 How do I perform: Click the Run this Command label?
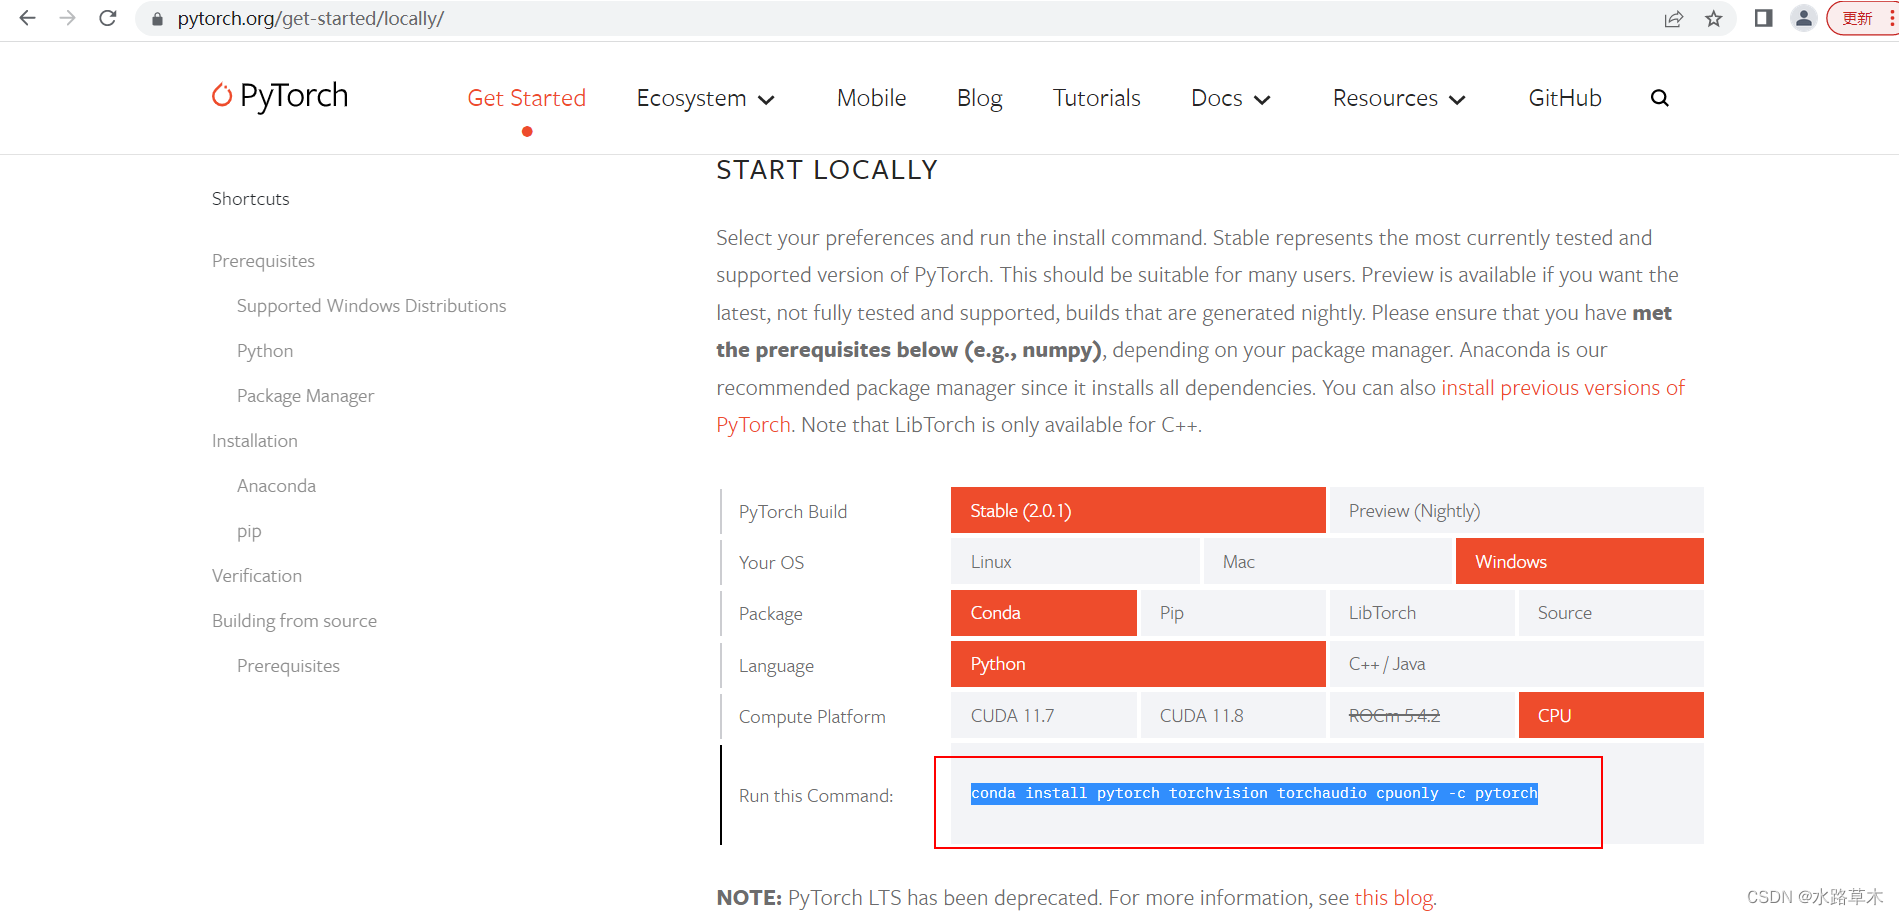pyautogui.click(x=816, y=796)
